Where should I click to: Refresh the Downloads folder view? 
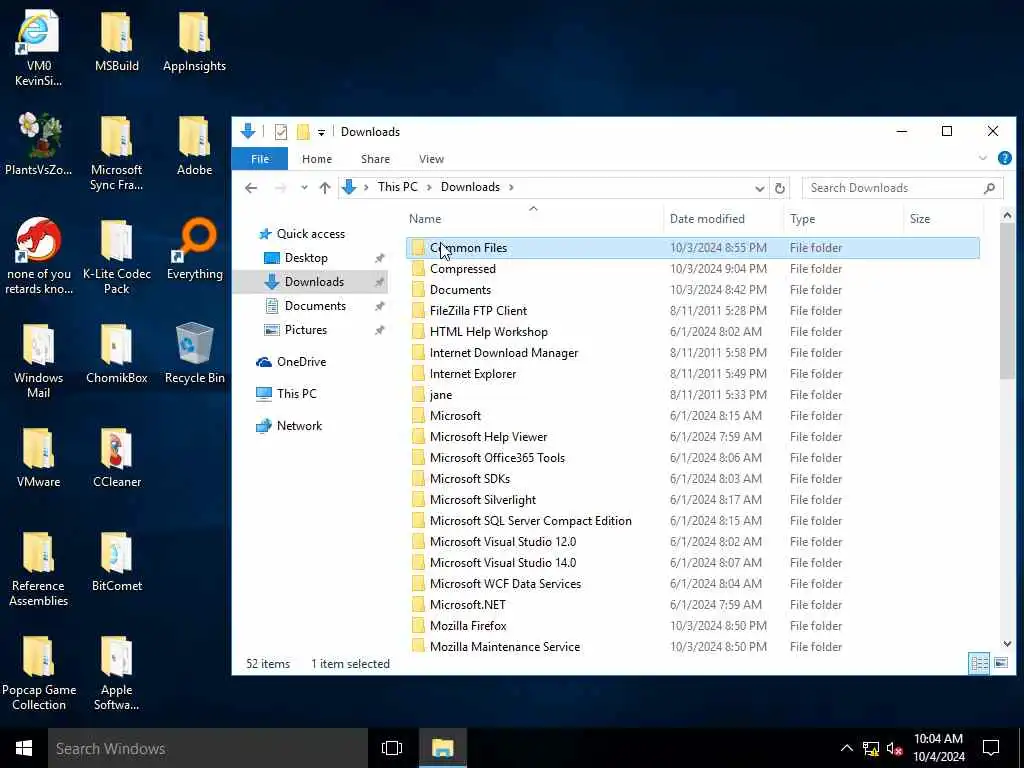click(779, 188)
